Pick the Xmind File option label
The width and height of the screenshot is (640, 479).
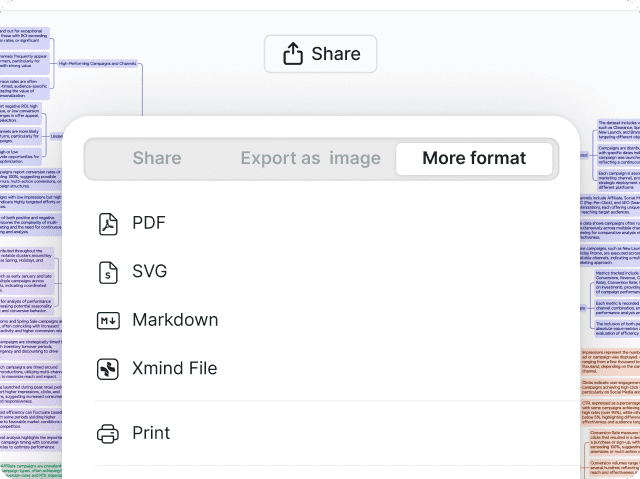pos(174,369)
